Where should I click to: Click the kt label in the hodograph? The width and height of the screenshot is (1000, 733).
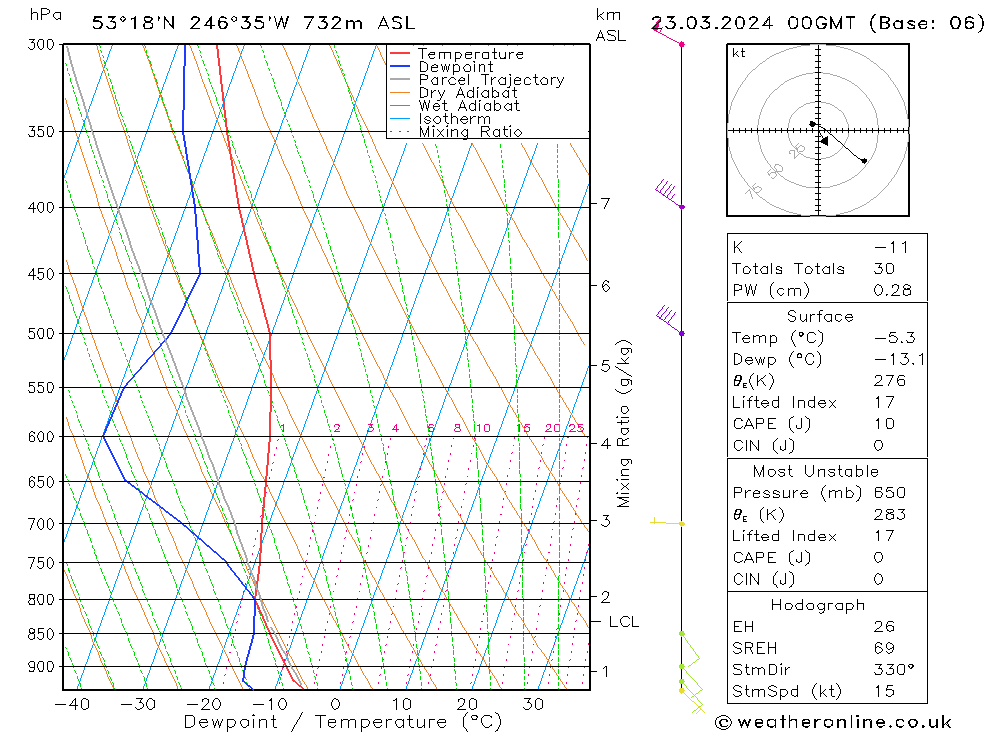[x=739, y=53]
